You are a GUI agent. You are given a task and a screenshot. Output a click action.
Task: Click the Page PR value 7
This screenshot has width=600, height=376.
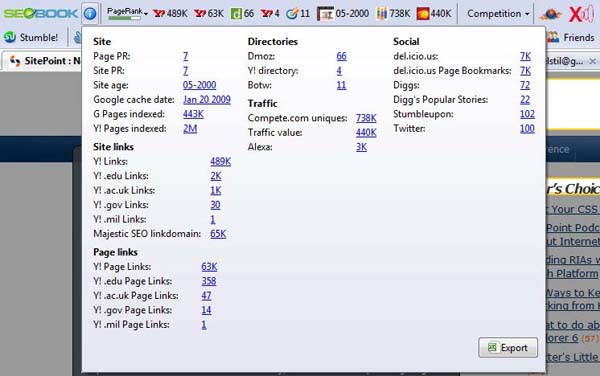pyautogui.click(x=186, y=57)
